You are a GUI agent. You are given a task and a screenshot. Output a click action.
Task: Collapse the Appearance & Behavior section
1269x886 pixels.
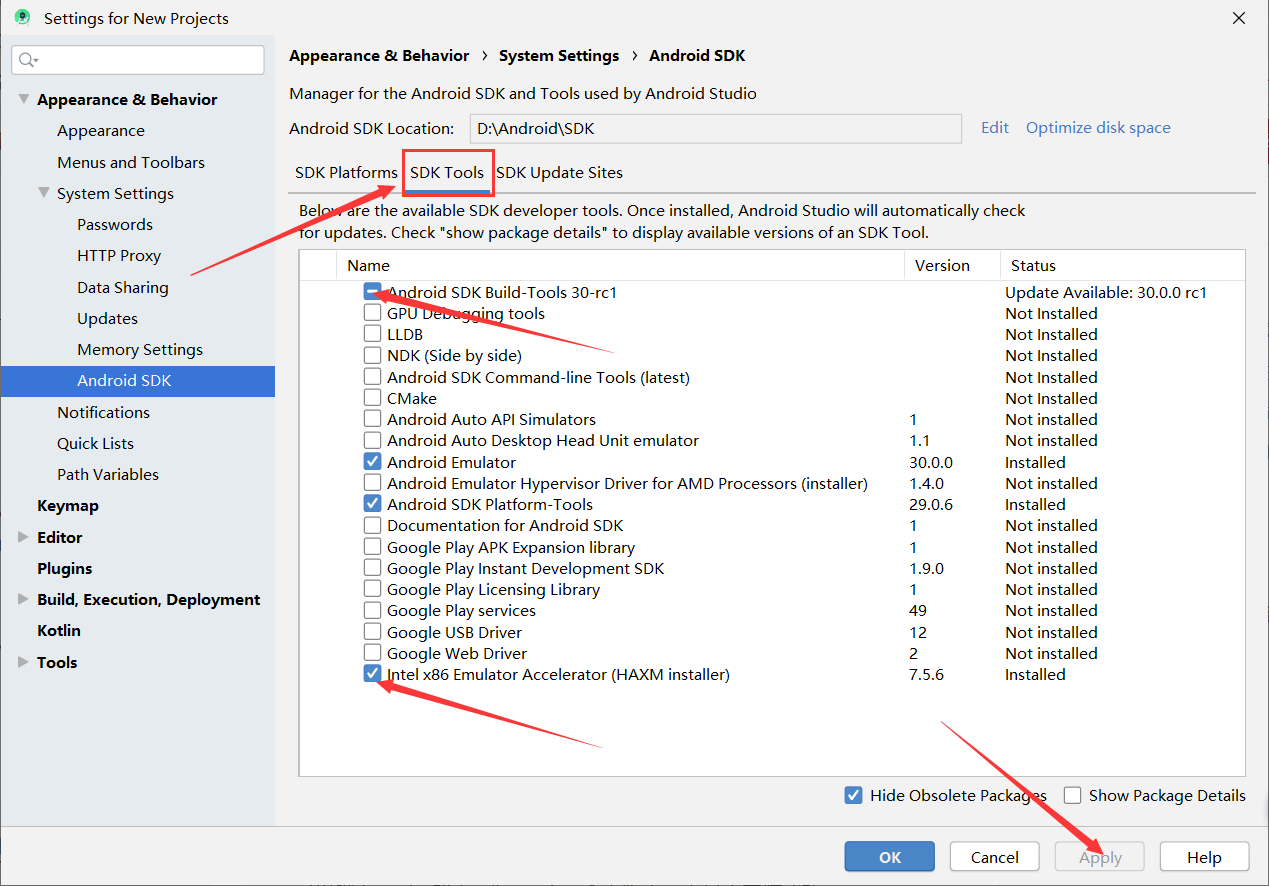[24, 98]
